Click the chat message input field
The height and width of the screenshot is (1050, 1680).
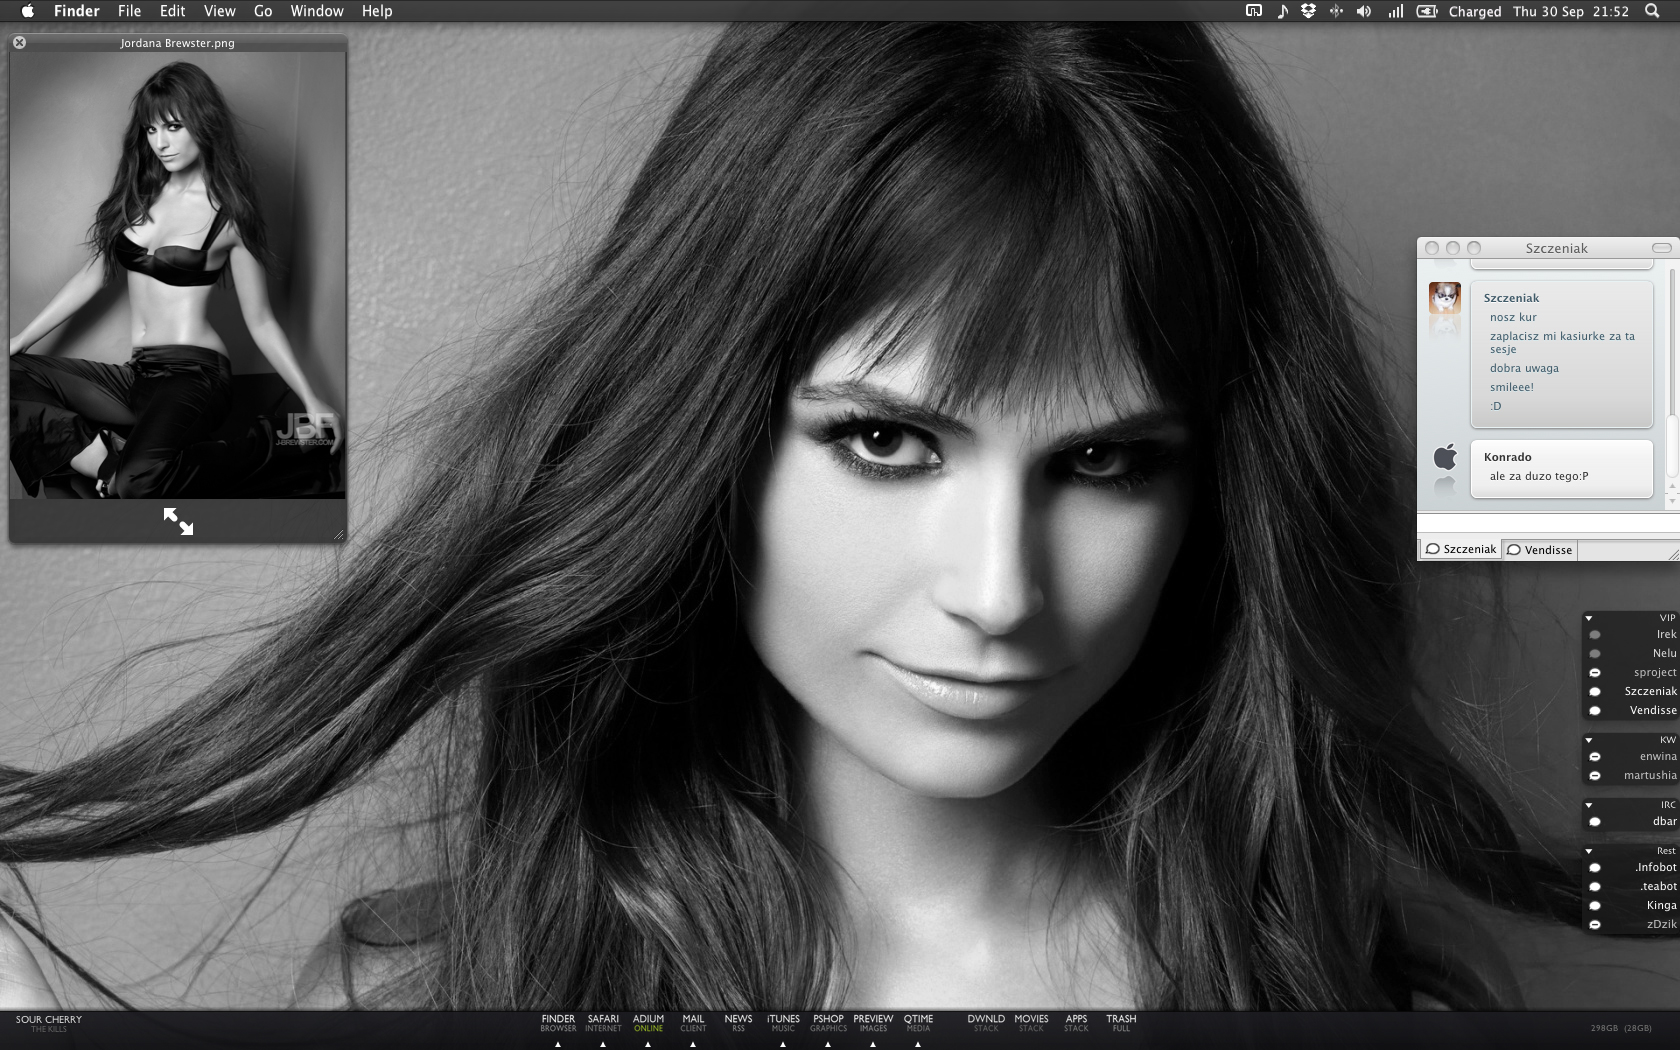[x=1548, y=523]
